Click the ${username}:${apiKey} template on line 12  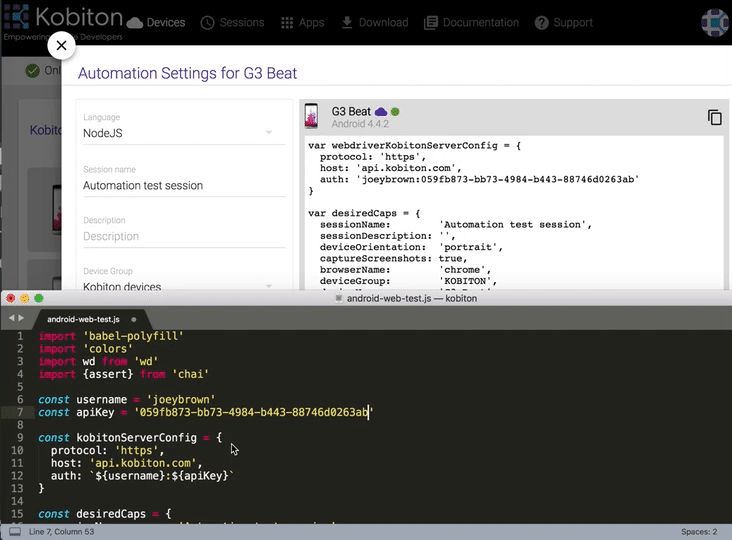162,476
